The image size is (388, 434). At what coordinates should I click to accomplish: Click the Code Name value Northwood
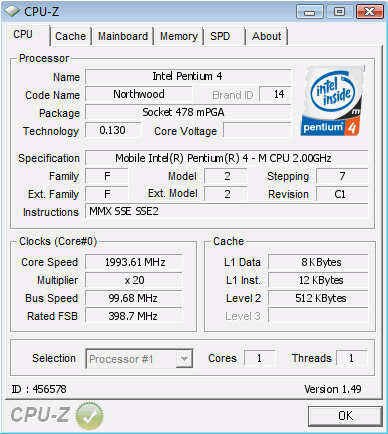point(139,94)
